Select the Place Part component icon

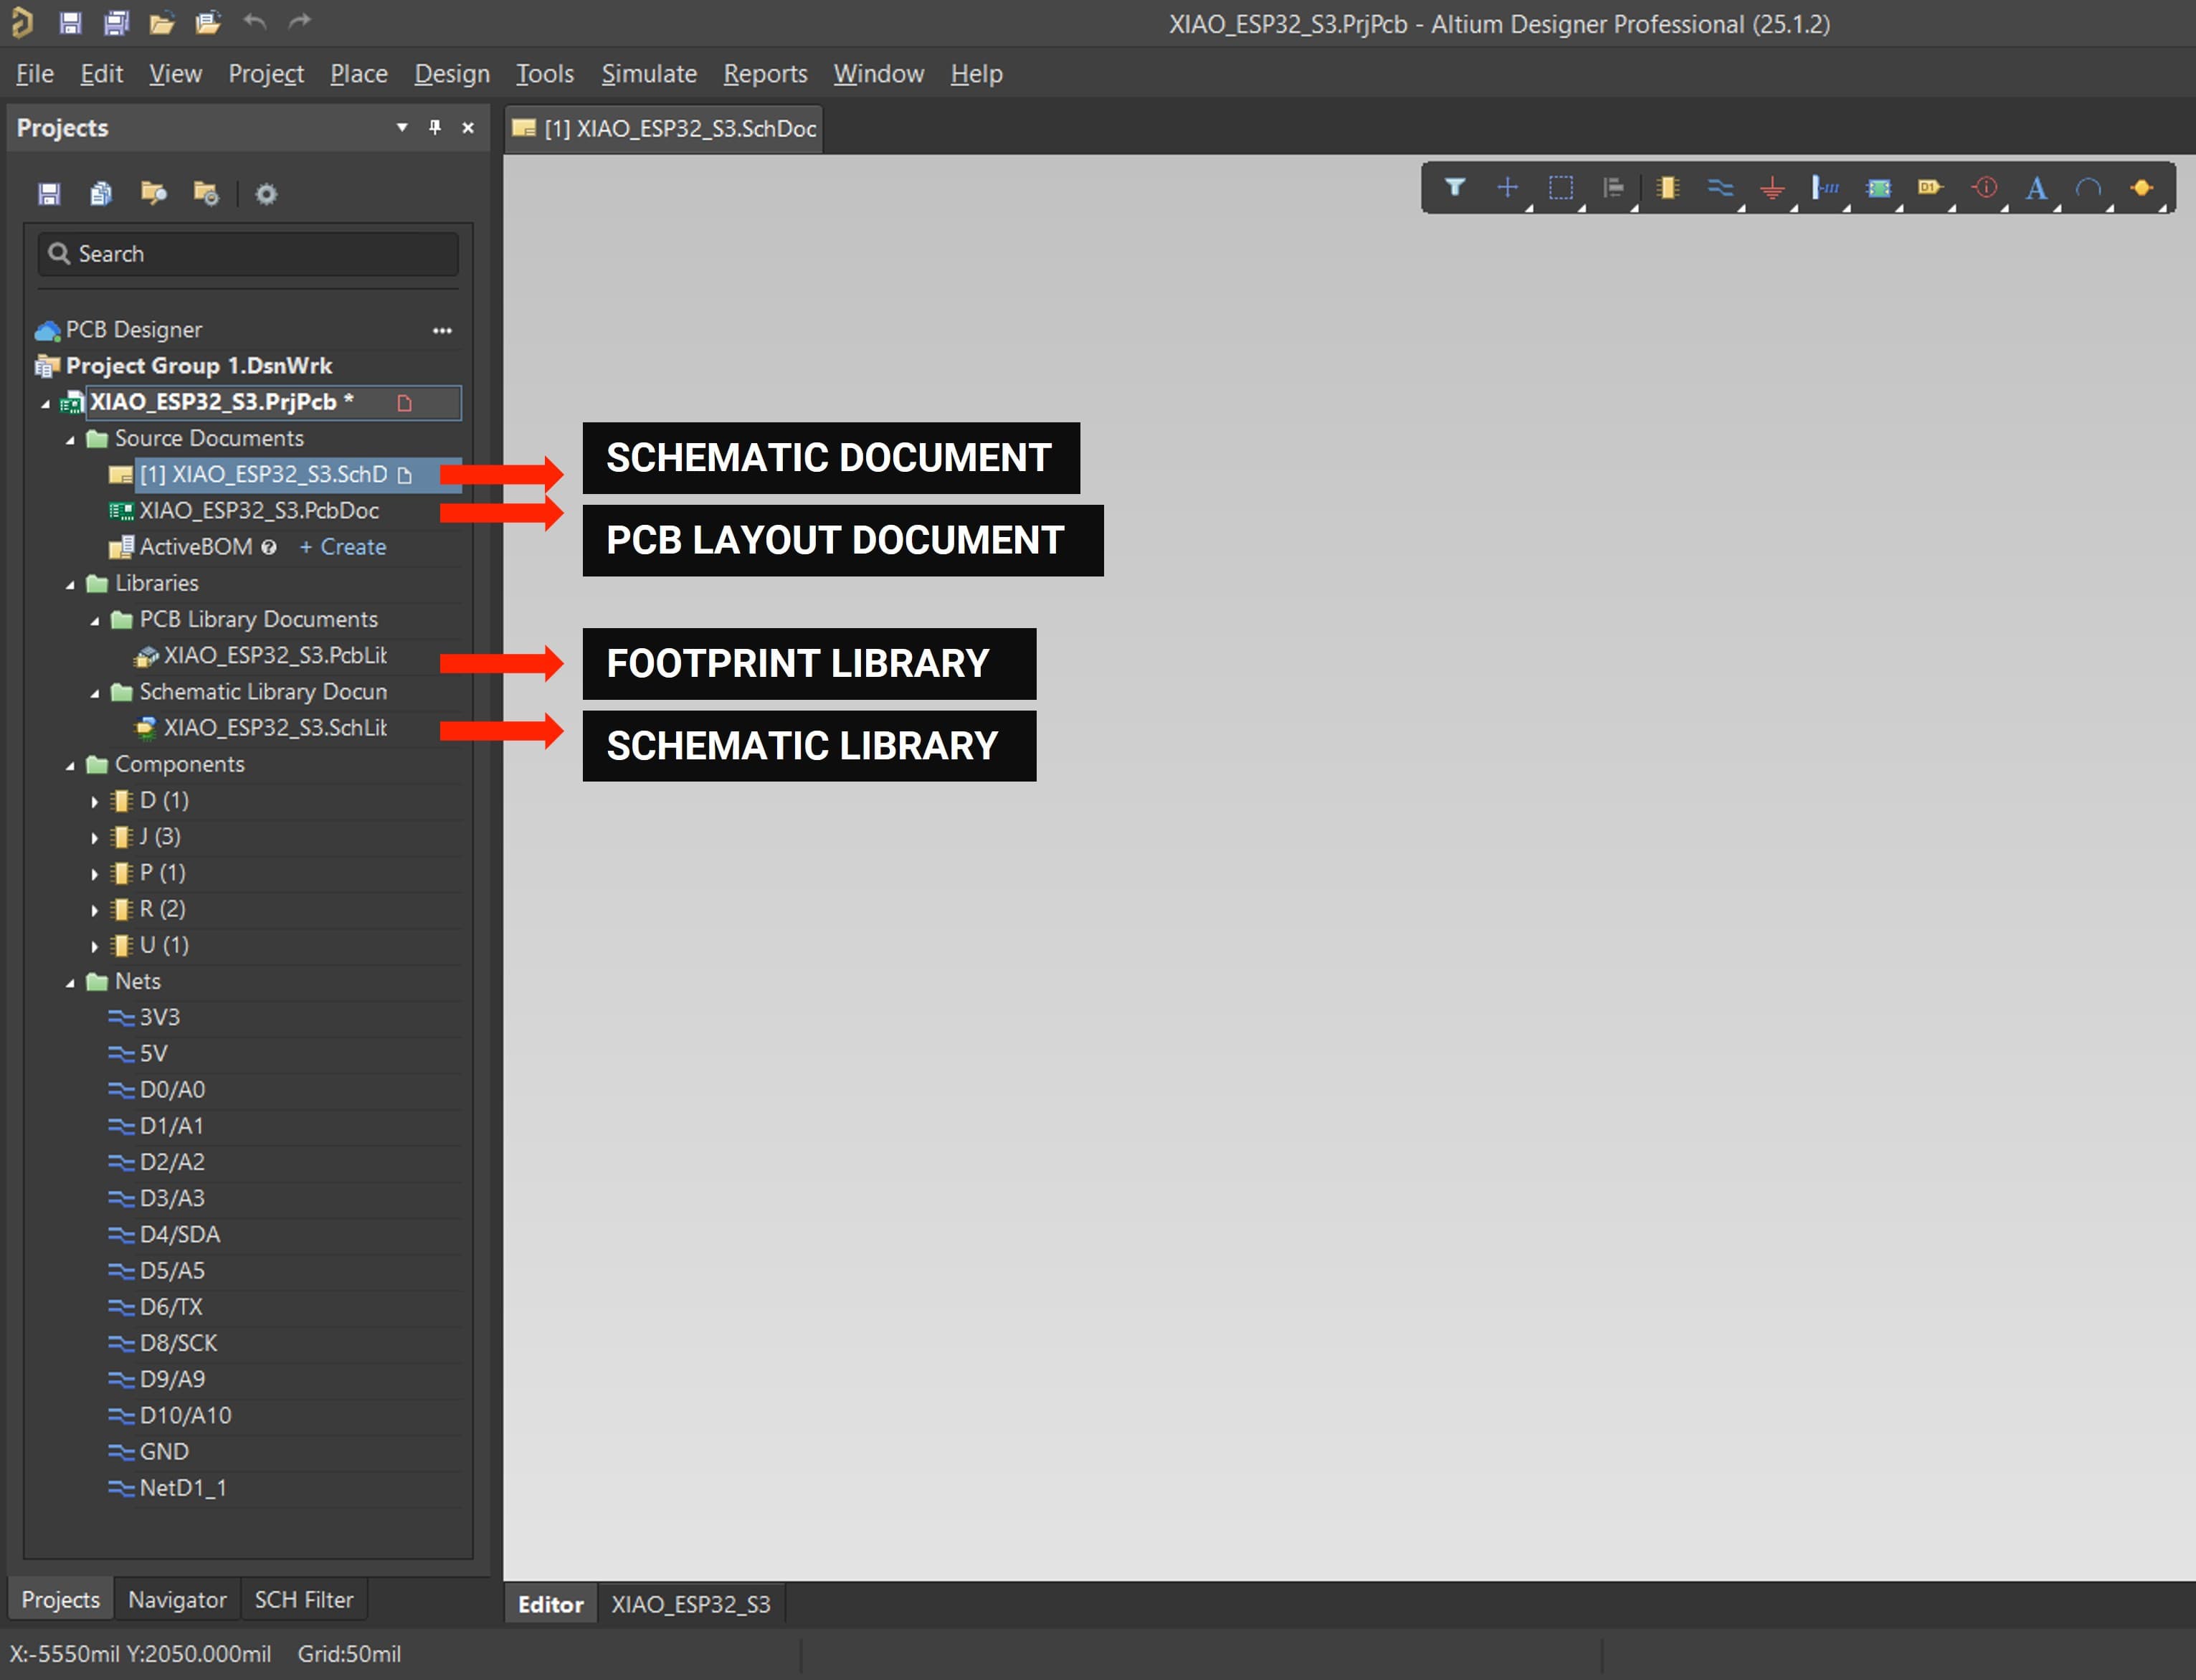pos(1667,187)
